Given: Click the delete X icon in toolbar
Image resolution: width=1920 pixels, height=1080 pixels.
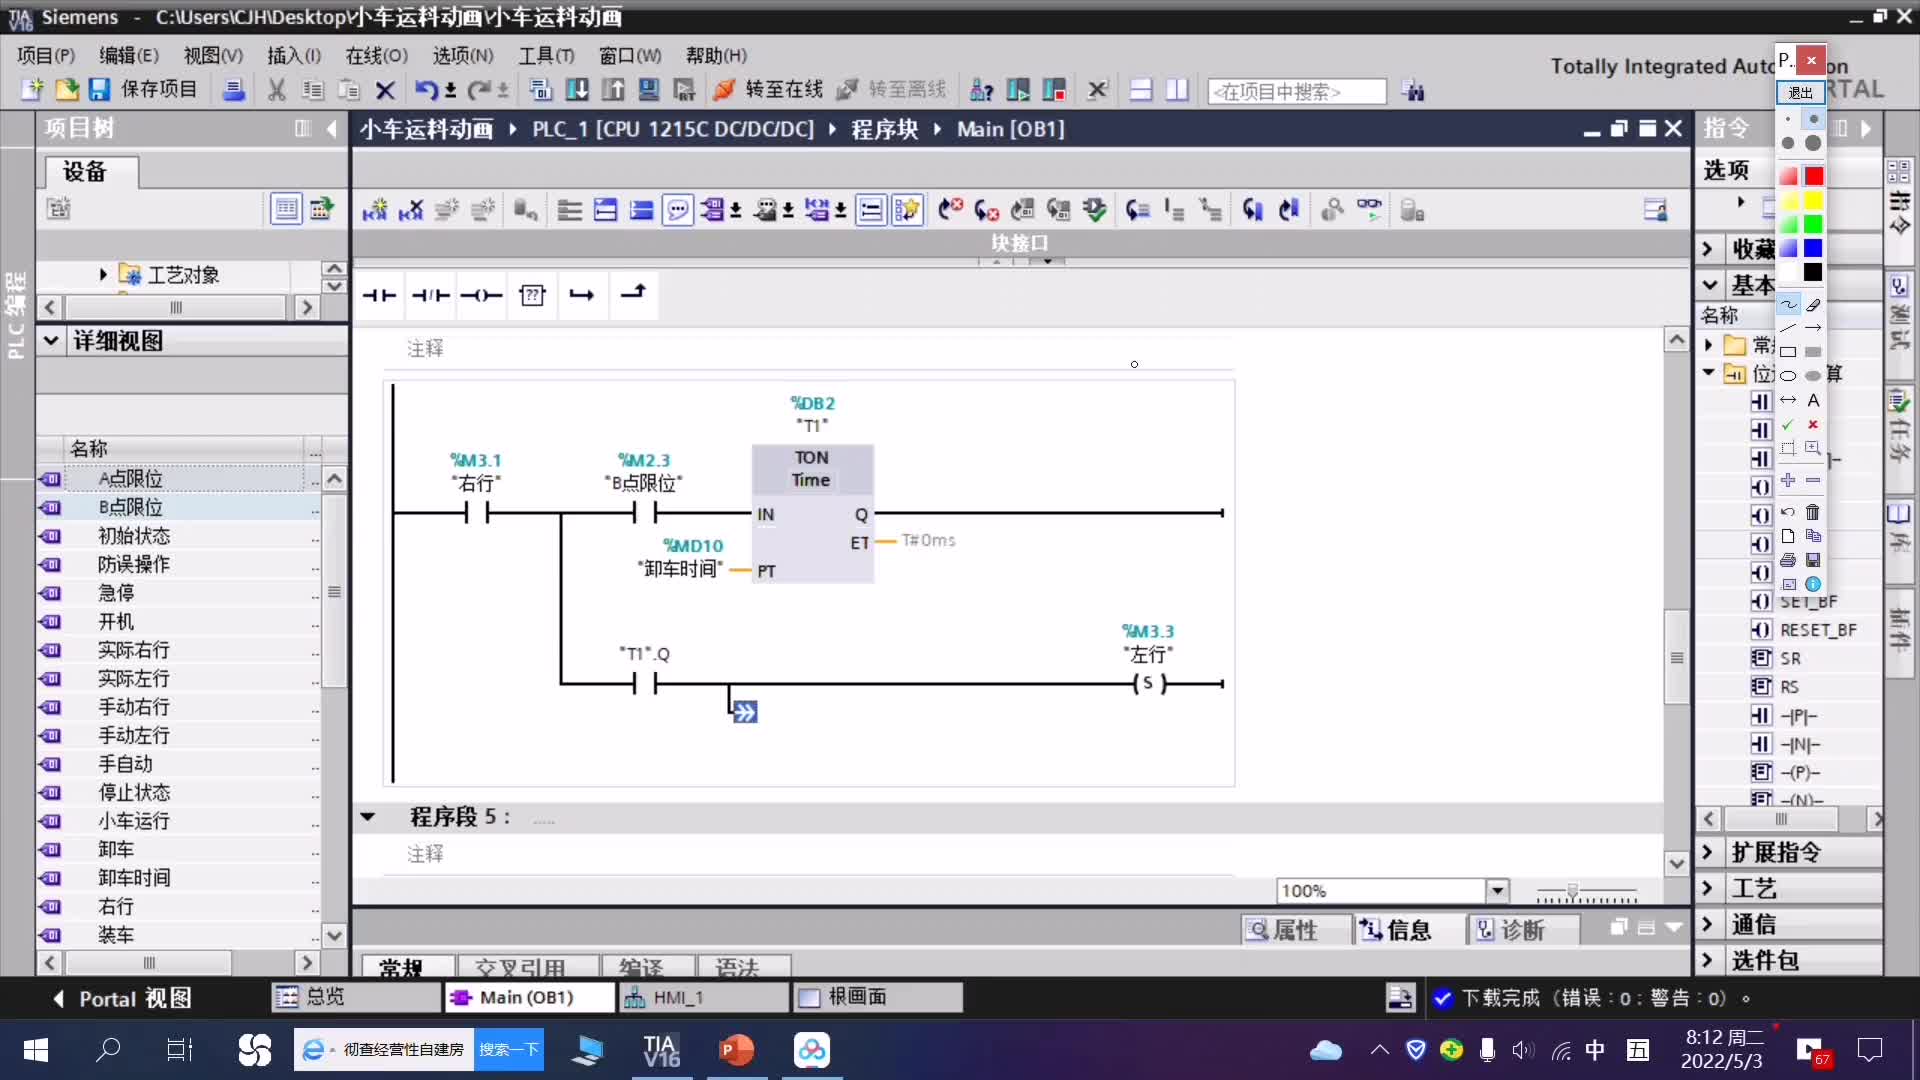Looking at the screenshot, I should [385, 90].
